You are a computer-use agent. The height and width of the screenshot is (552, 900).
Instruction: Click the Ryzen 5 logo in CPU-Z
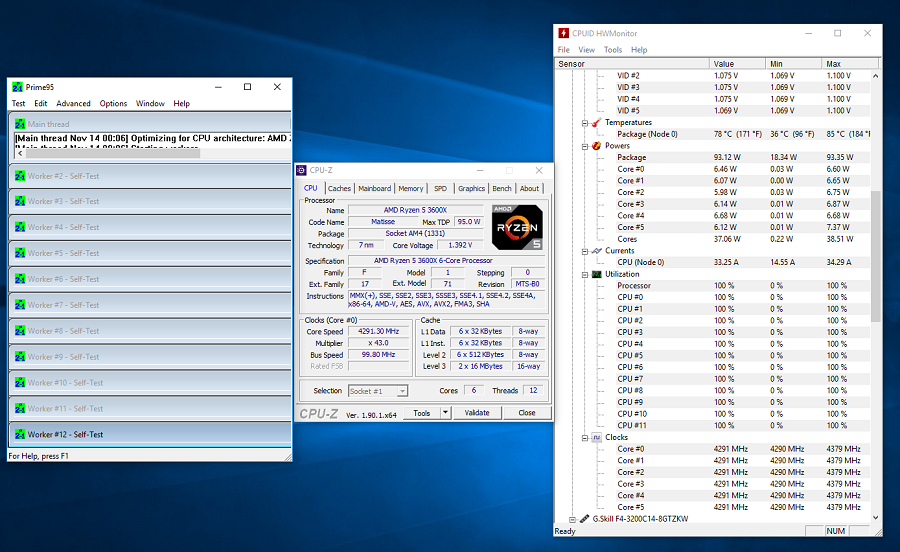coord(517,227)
